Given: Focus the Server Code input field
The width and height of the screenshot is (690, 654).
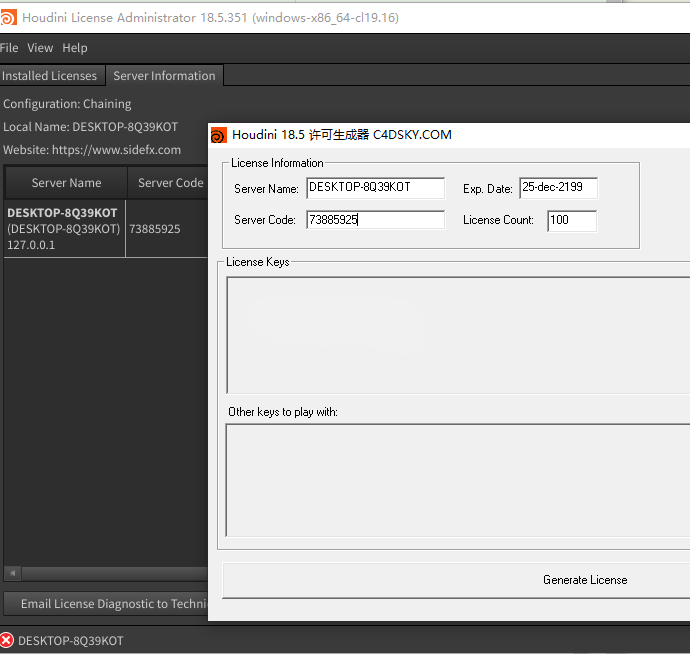Looking at the screenshot, I should (375, 220).
